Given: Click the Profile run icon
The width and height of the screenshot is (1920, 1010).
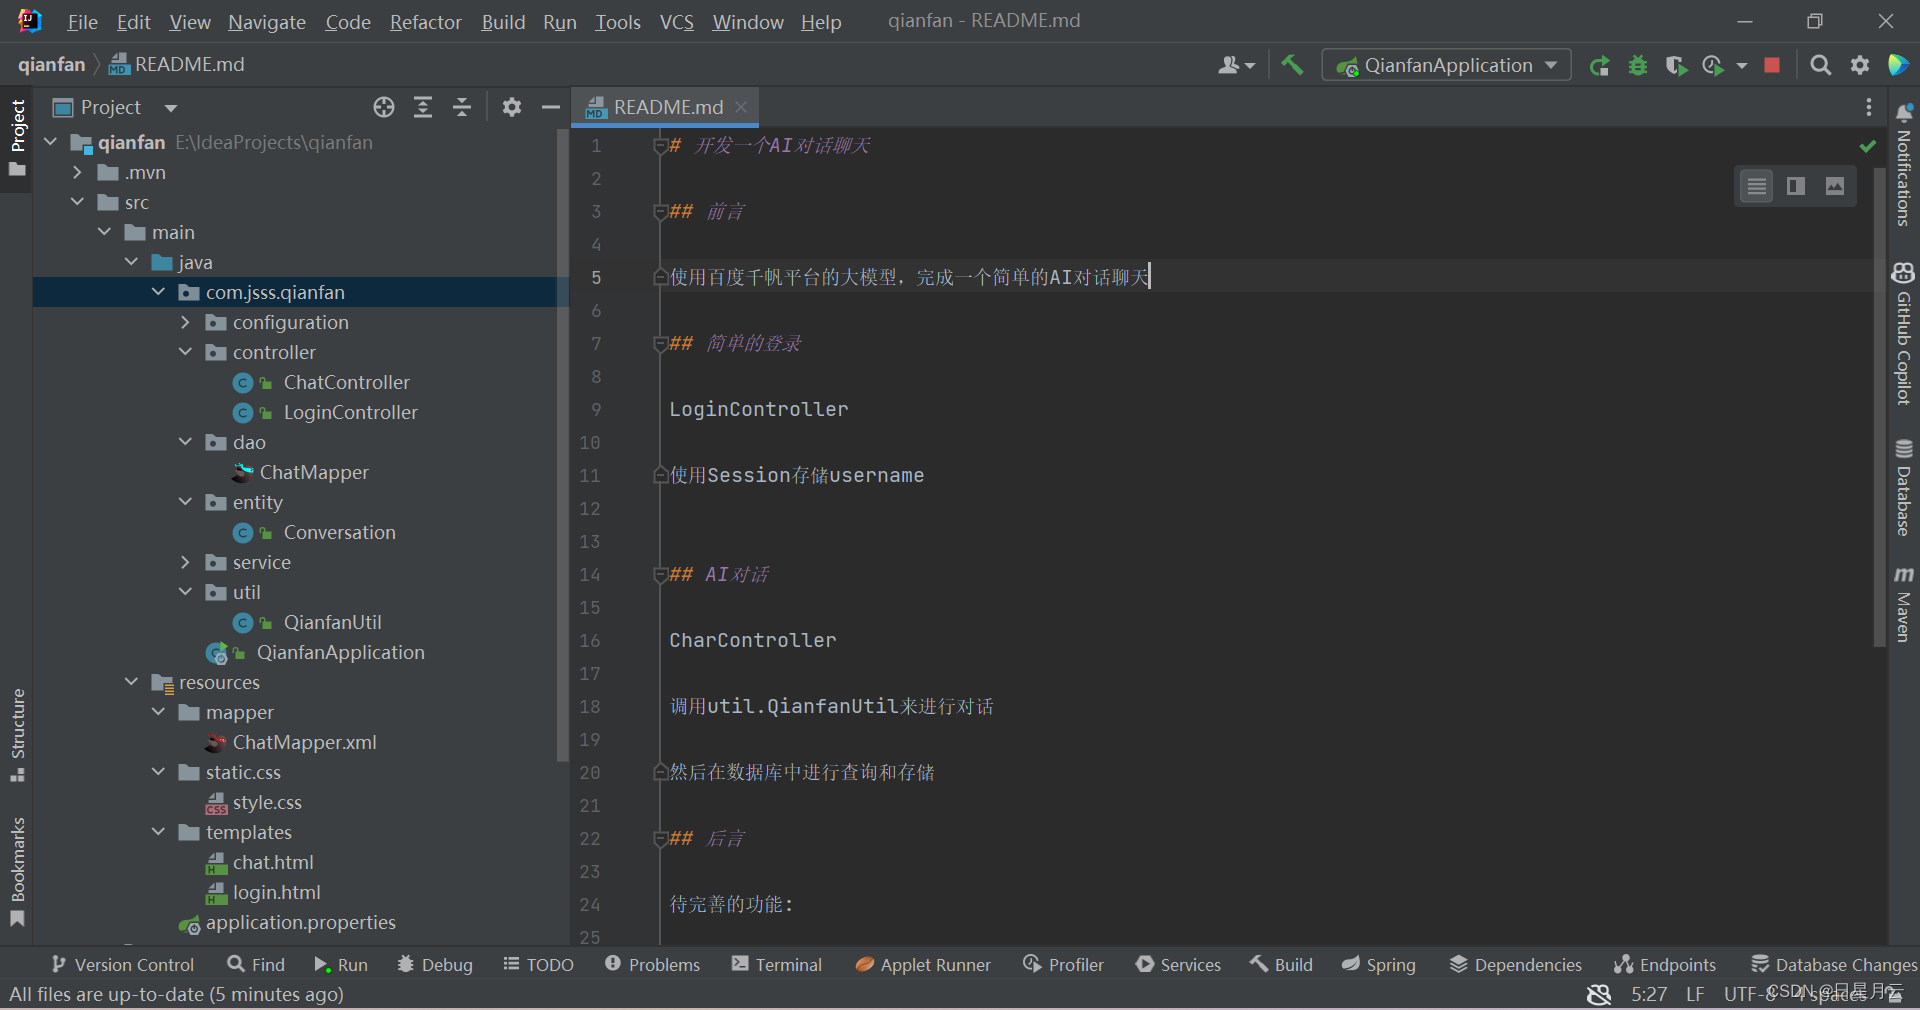Looking at the screenshot, I should tap(1713, 65).
